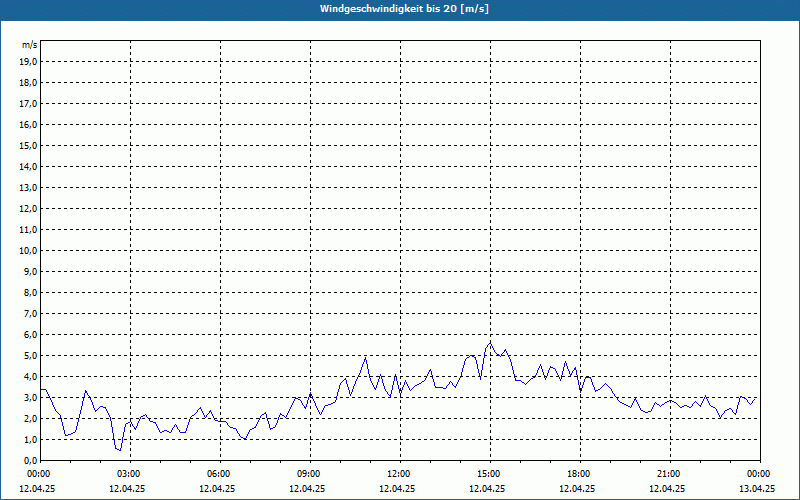
Task: Click the wind speed peak near 15:00
Action: [490, 342]
